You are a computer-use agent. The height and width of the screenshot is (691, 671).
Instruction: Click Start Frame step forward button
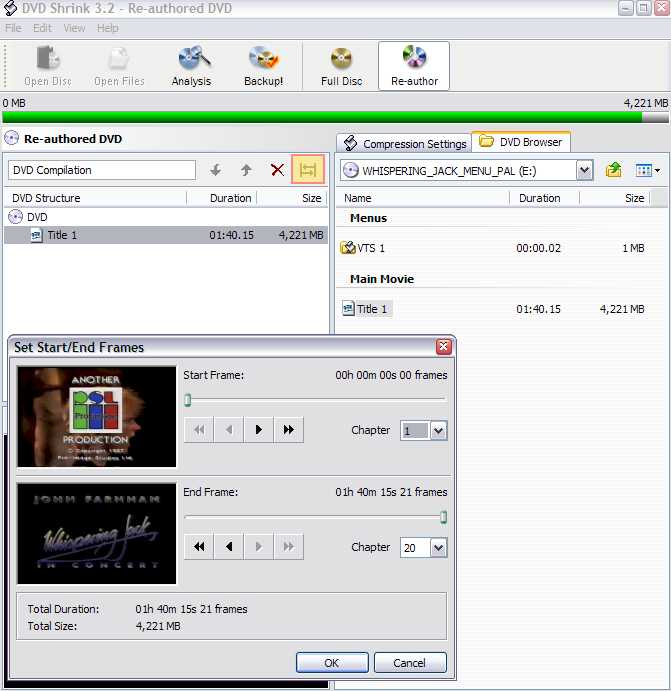[x=259, y=430]
